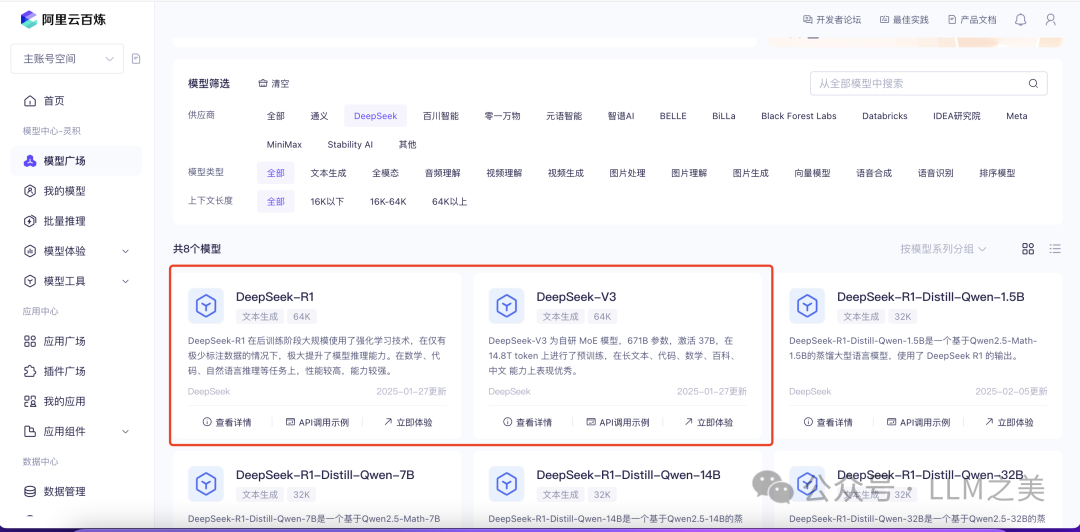The width and height of the screenshot is (1080, 532).
Task: Click 立即体验 on DeepSeek-R1 card
Action: pos(408,422)
